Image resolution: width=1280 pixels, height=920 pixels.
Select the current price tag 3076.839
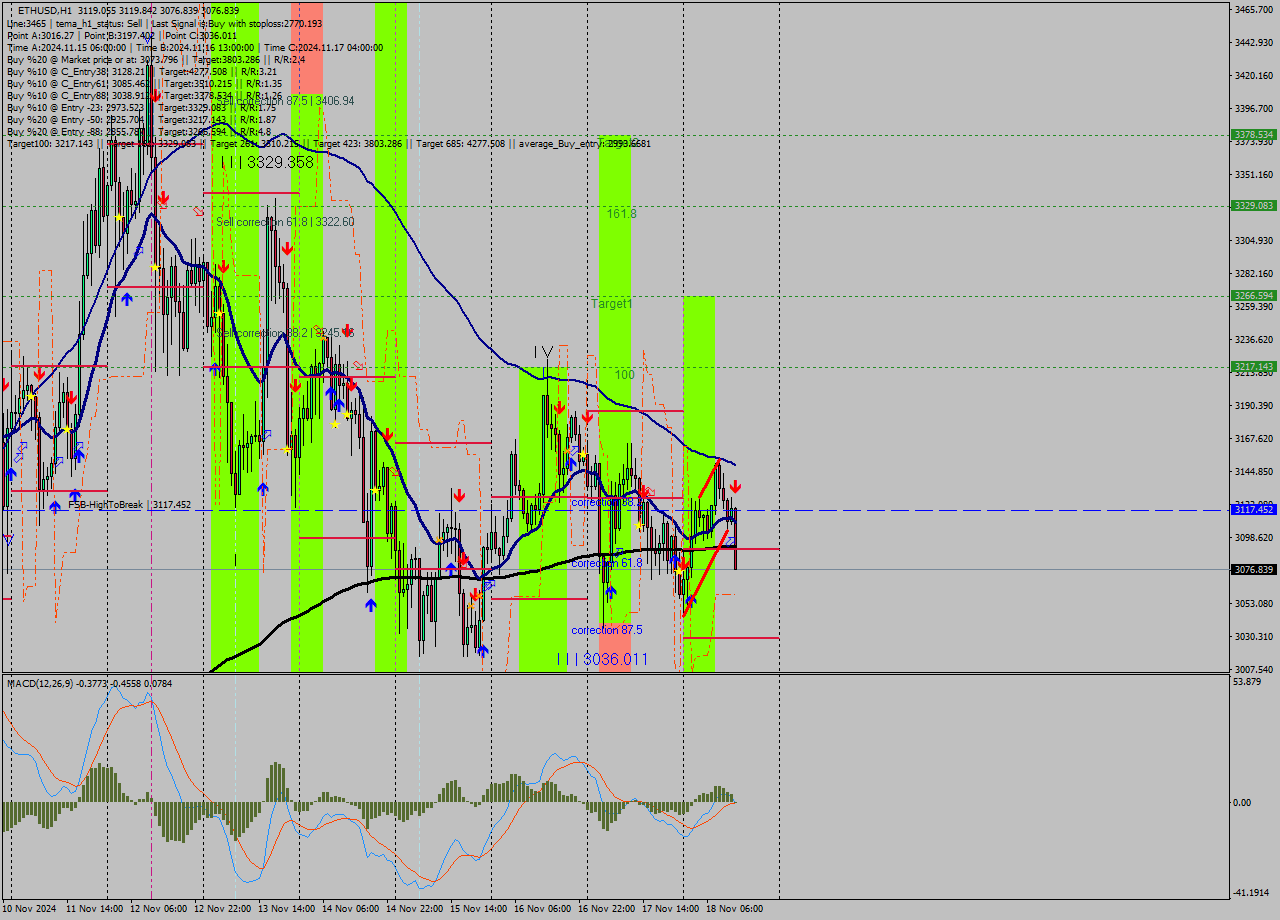(1253, 569)
